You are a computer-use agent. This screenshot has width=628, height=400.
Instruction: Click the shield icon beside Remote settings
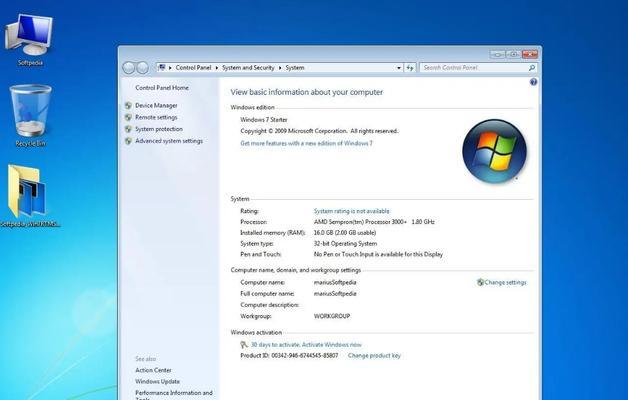click(x=128, y=117)
